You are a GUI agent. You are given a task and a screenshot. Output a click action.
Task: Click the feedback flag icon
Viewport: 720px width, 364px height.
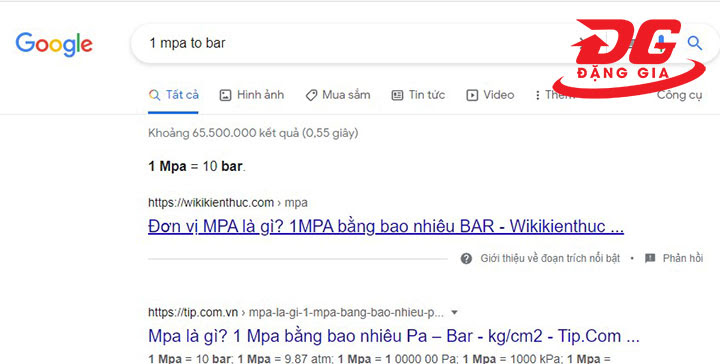650,258
